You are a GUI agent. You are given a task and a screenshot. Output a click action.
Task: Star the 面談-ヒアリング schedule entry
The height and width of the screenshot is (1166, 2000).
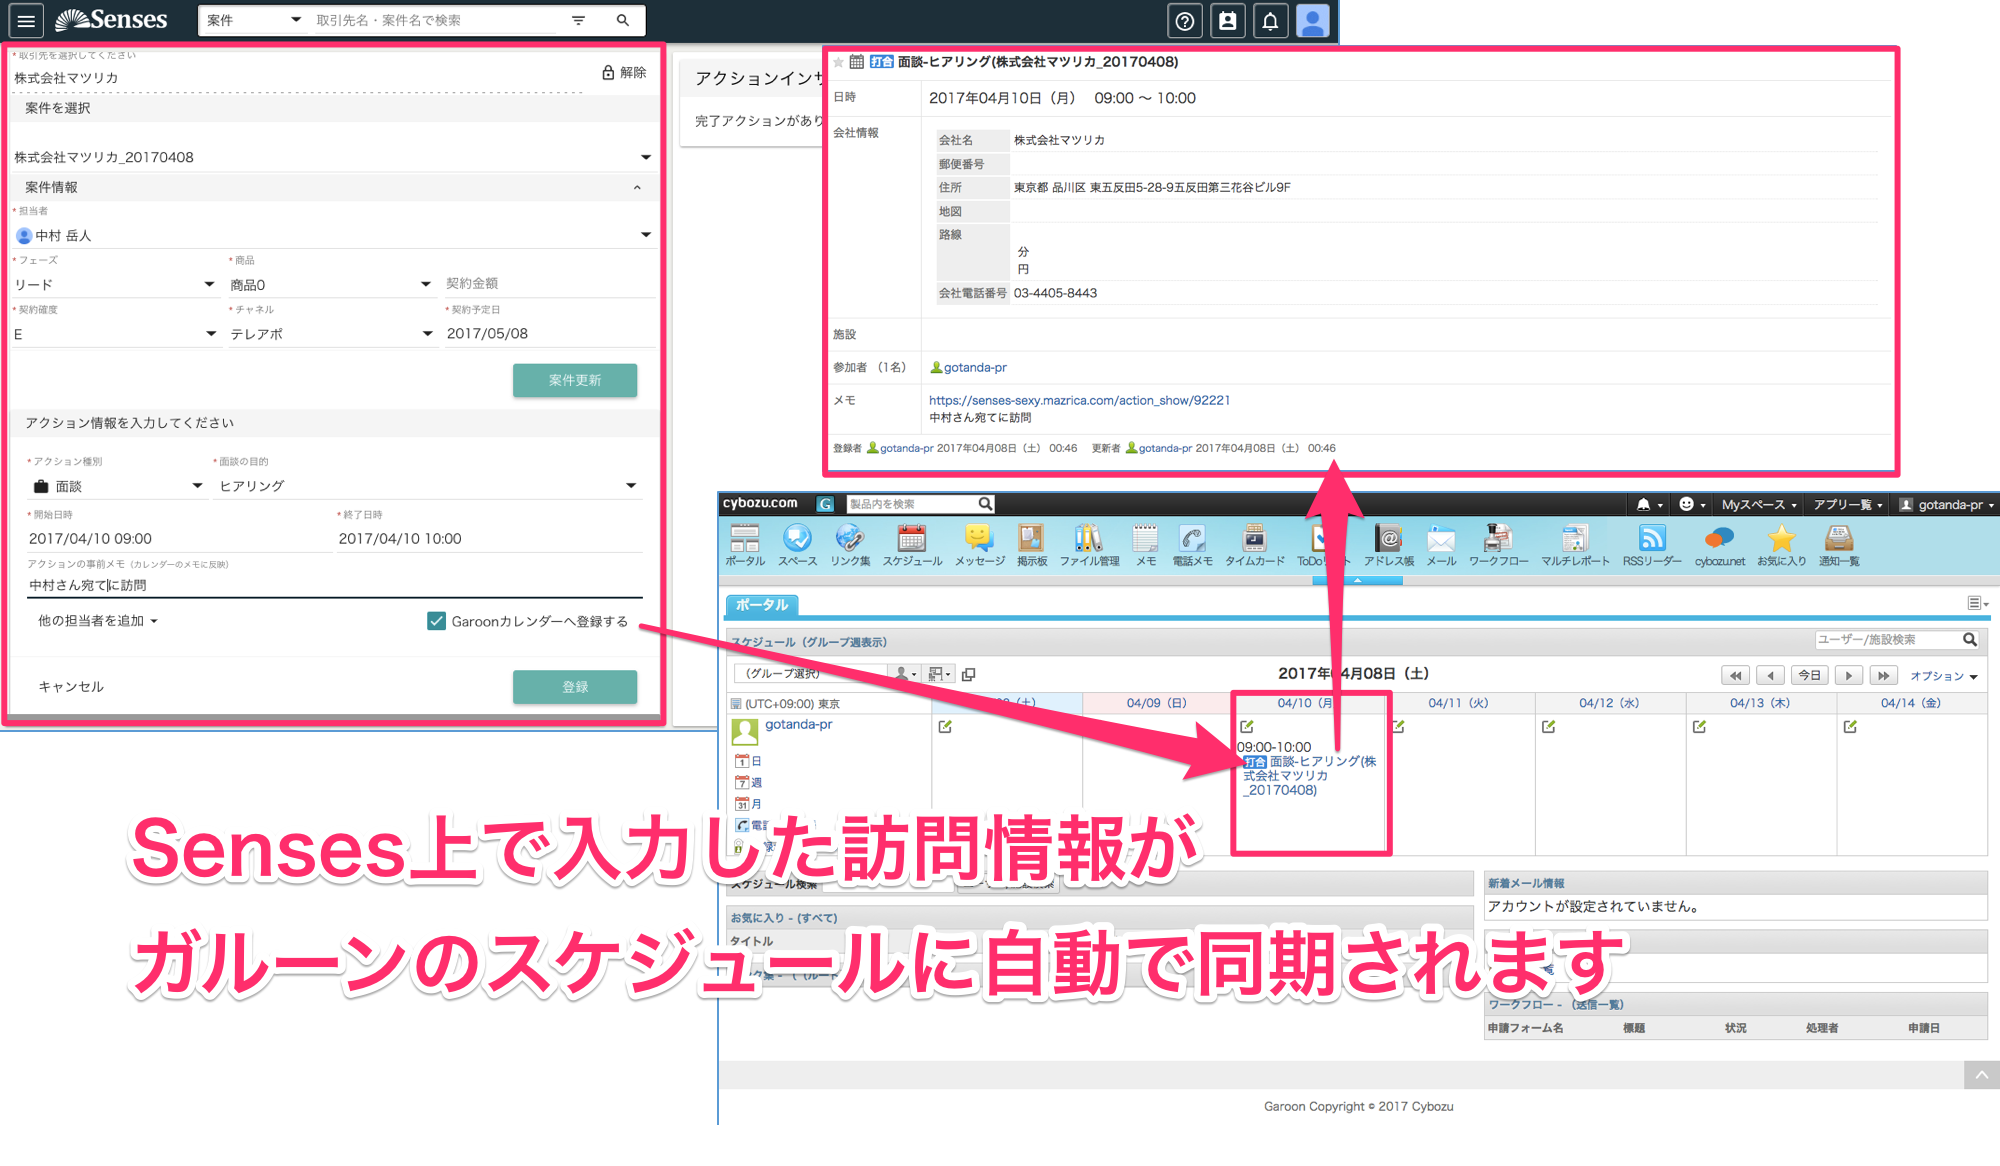click(x=838, y=62)
